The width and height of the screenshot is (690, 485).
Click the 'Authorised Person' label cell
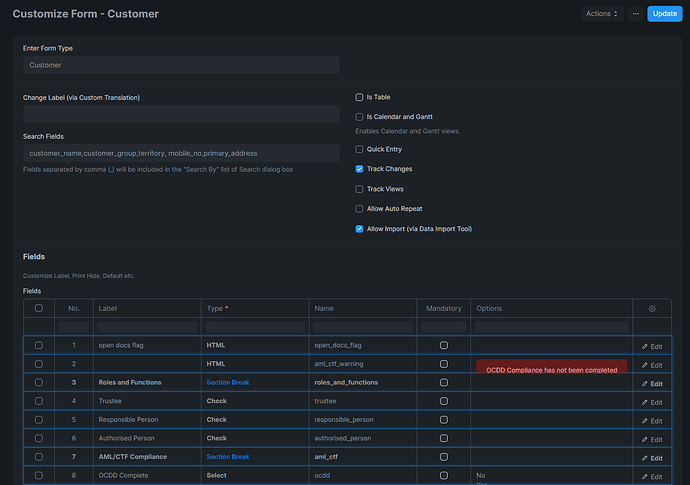click(x=147, y=438)
